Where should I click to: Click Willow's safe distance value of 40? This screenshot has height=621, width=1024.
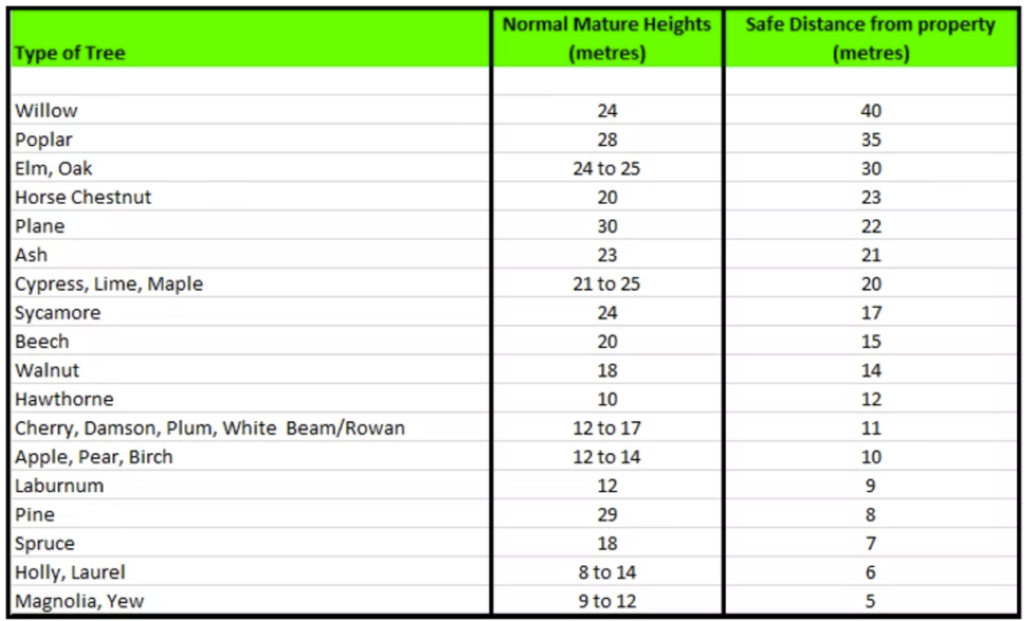(x=870, y=111)
